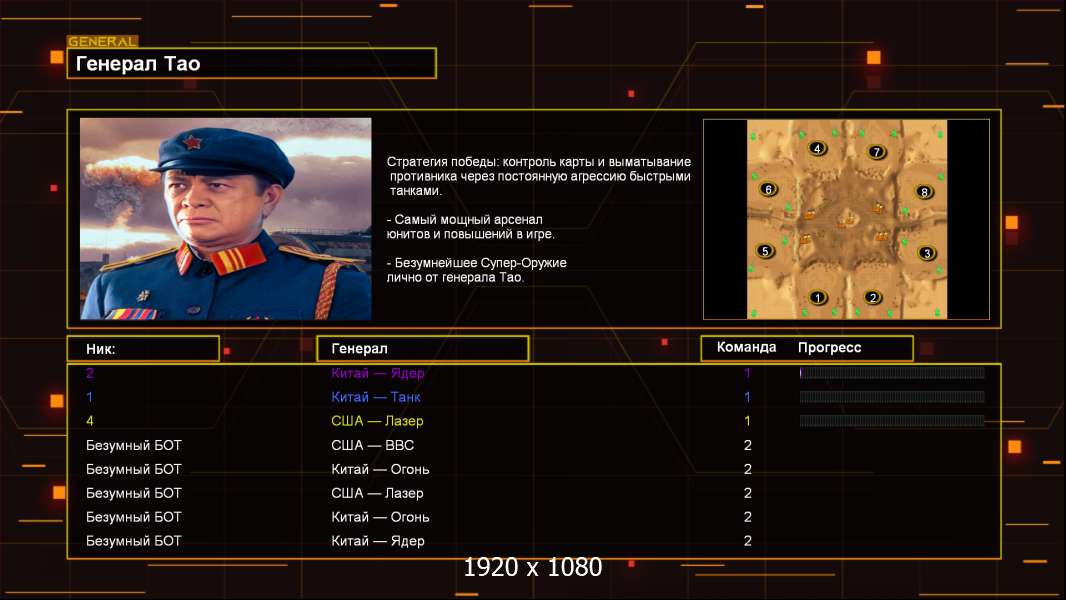Select start position 4 on the minimap
This screenshot has height=600, width=1066.
point(817,148)
